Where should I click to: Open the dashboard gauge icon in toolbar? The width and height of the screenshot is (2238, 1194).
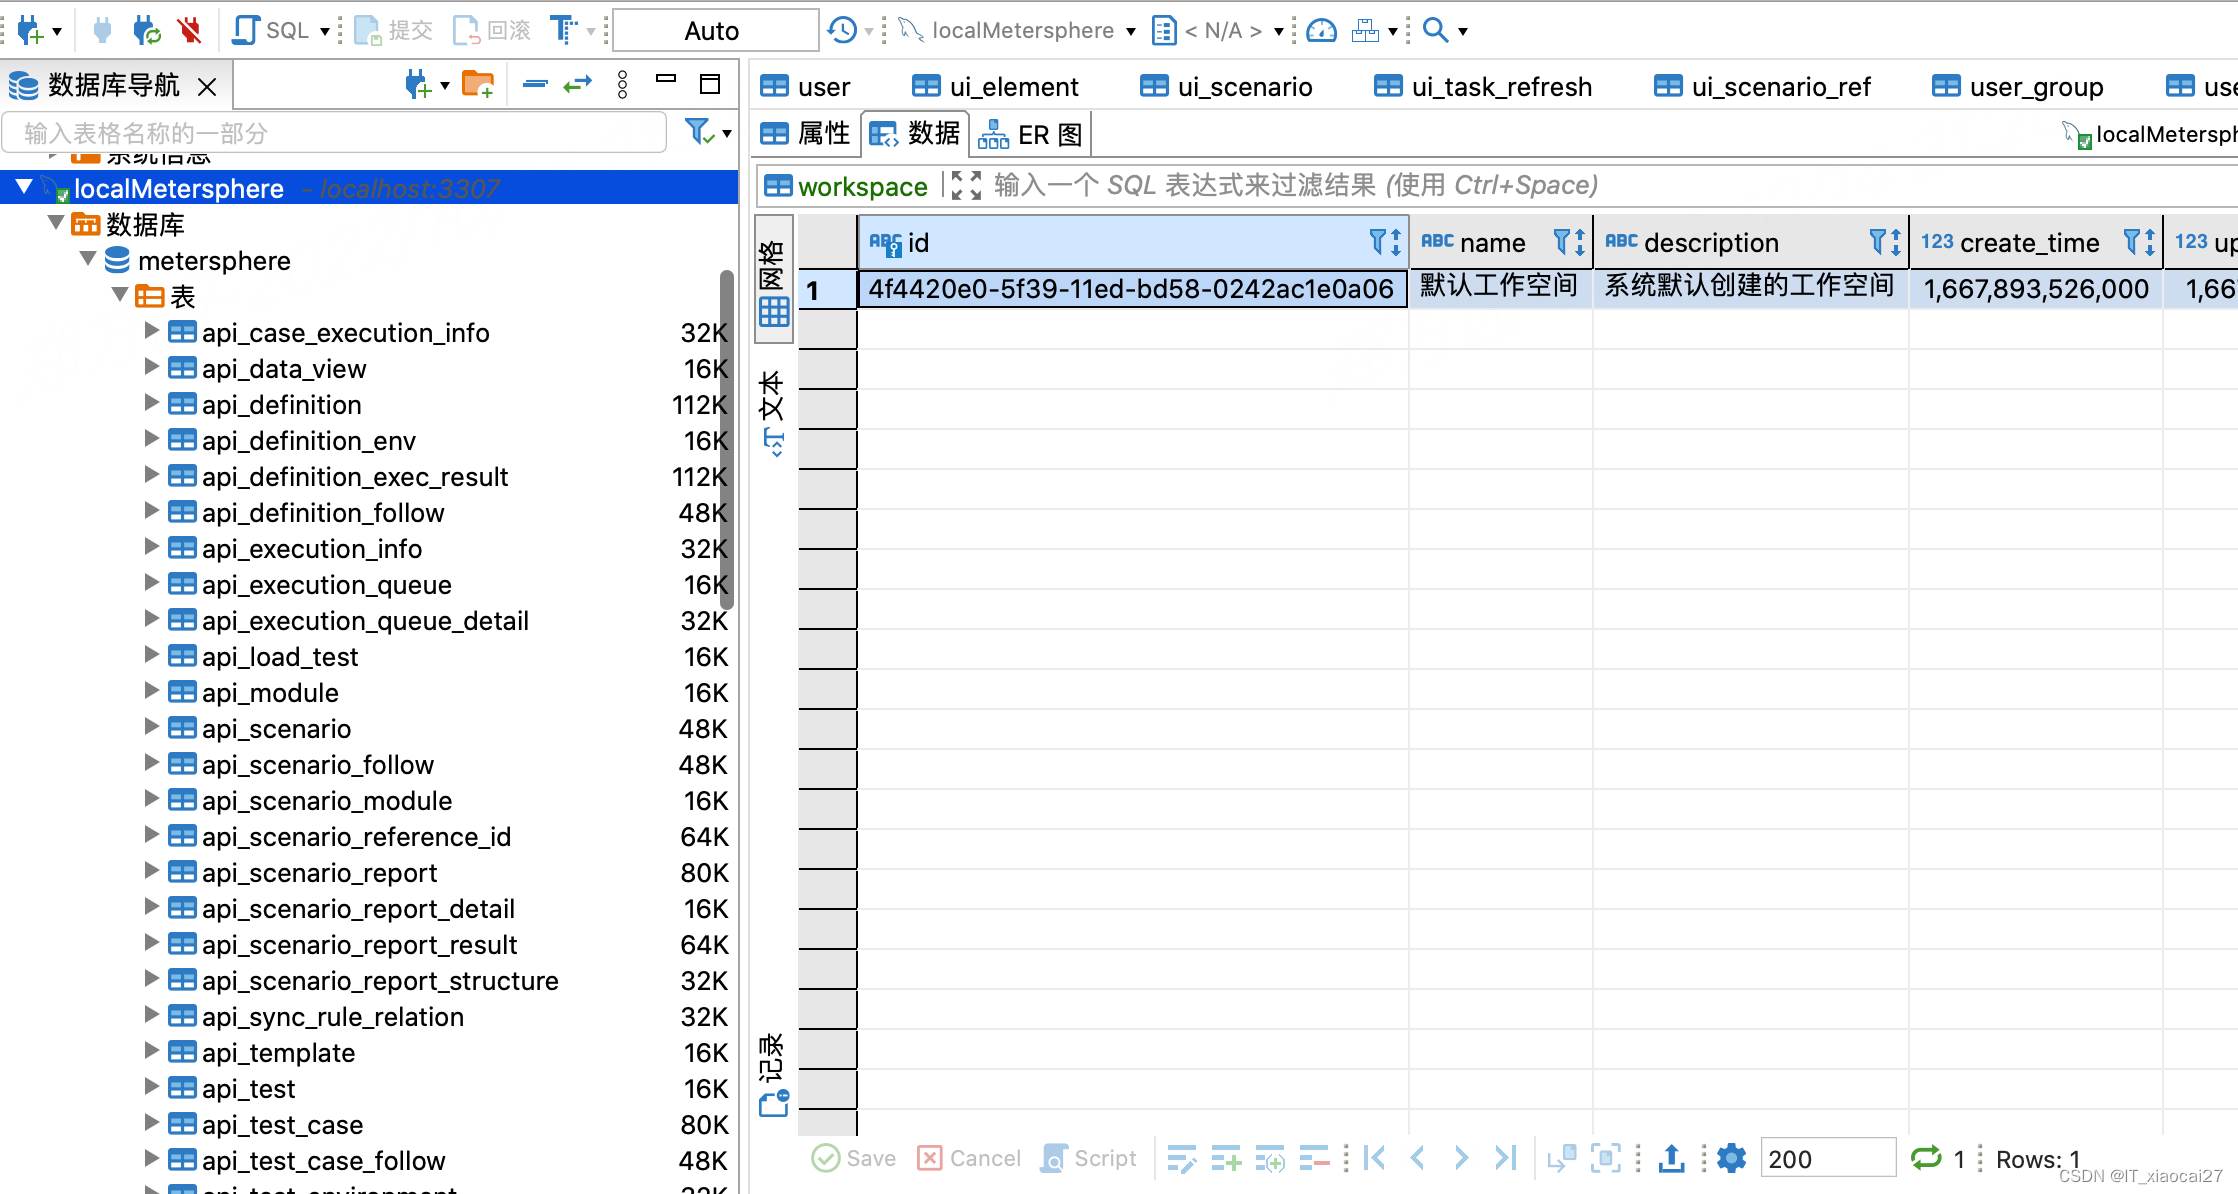click(x=1321, y=30)
